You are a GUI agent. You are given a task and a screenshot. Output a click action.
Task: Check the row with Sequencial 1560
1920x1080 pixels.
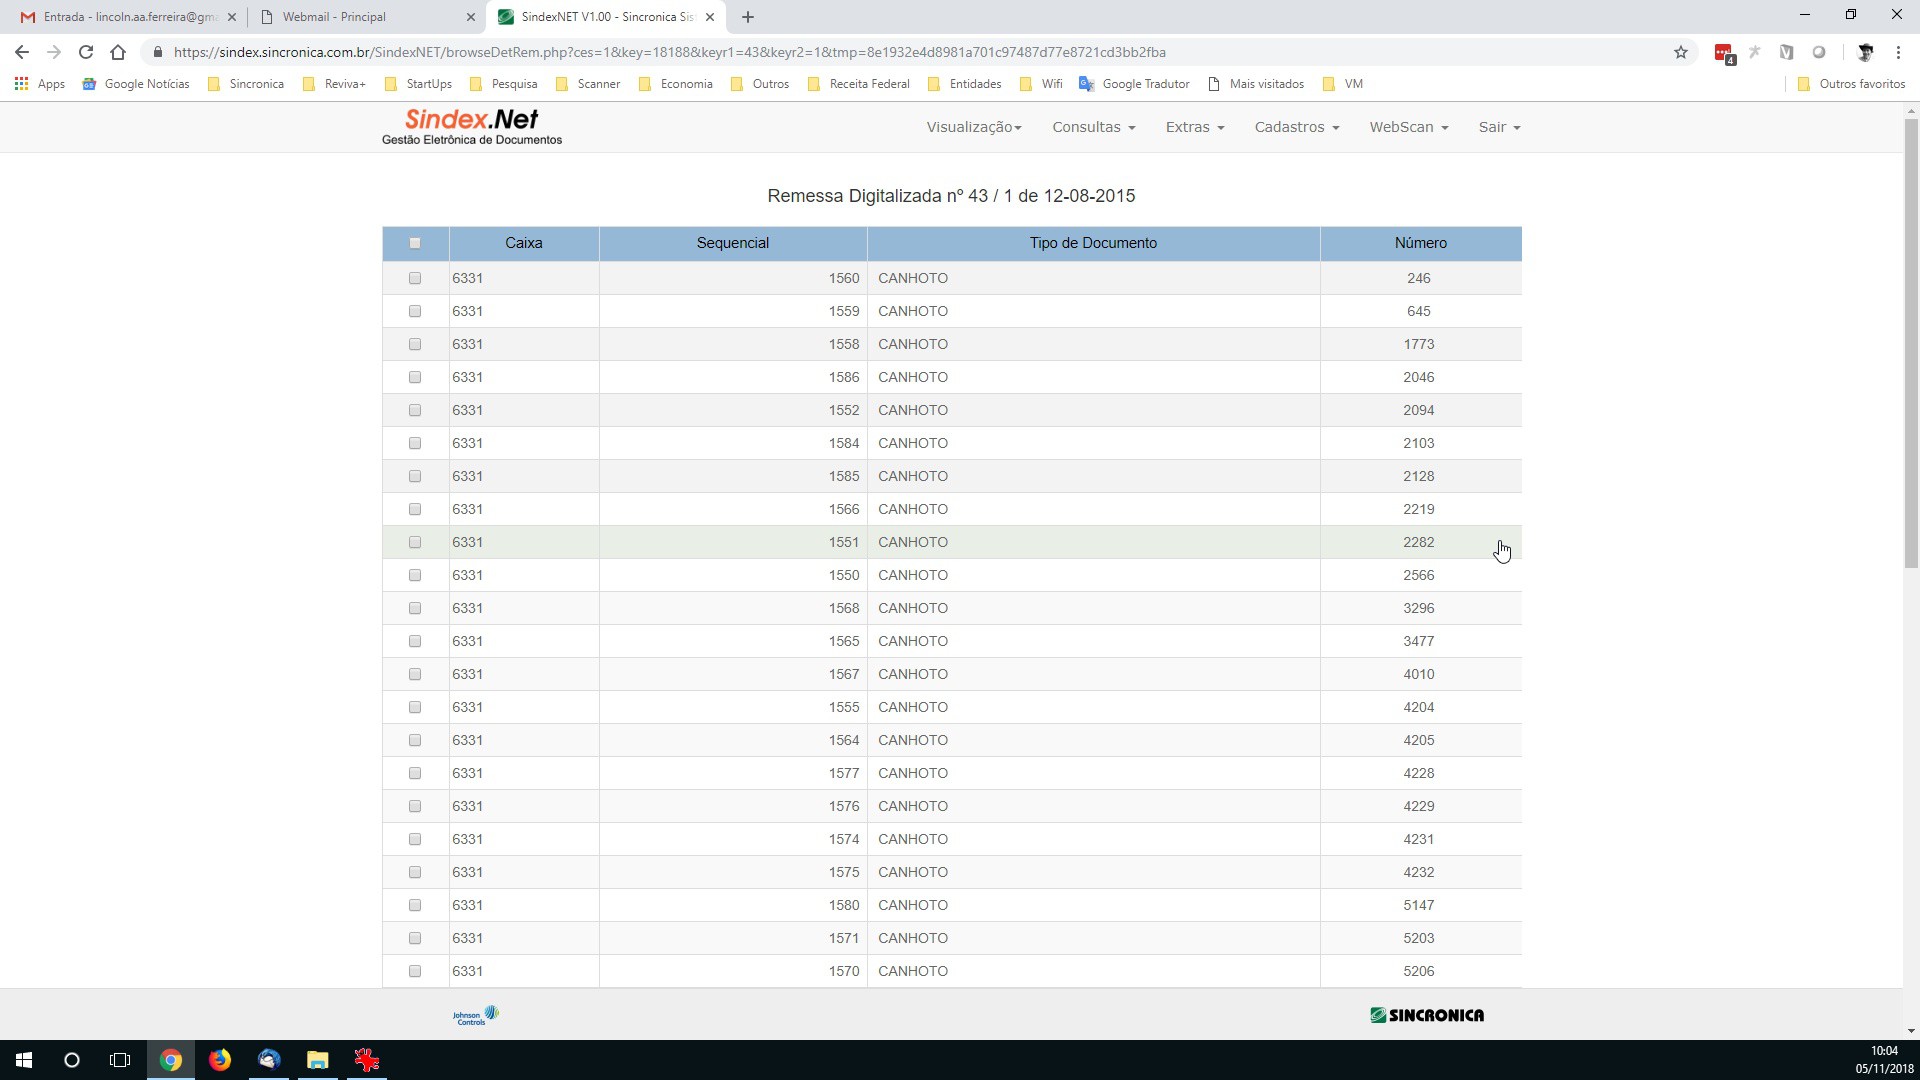pyautogui.click(x=415, y=278)
